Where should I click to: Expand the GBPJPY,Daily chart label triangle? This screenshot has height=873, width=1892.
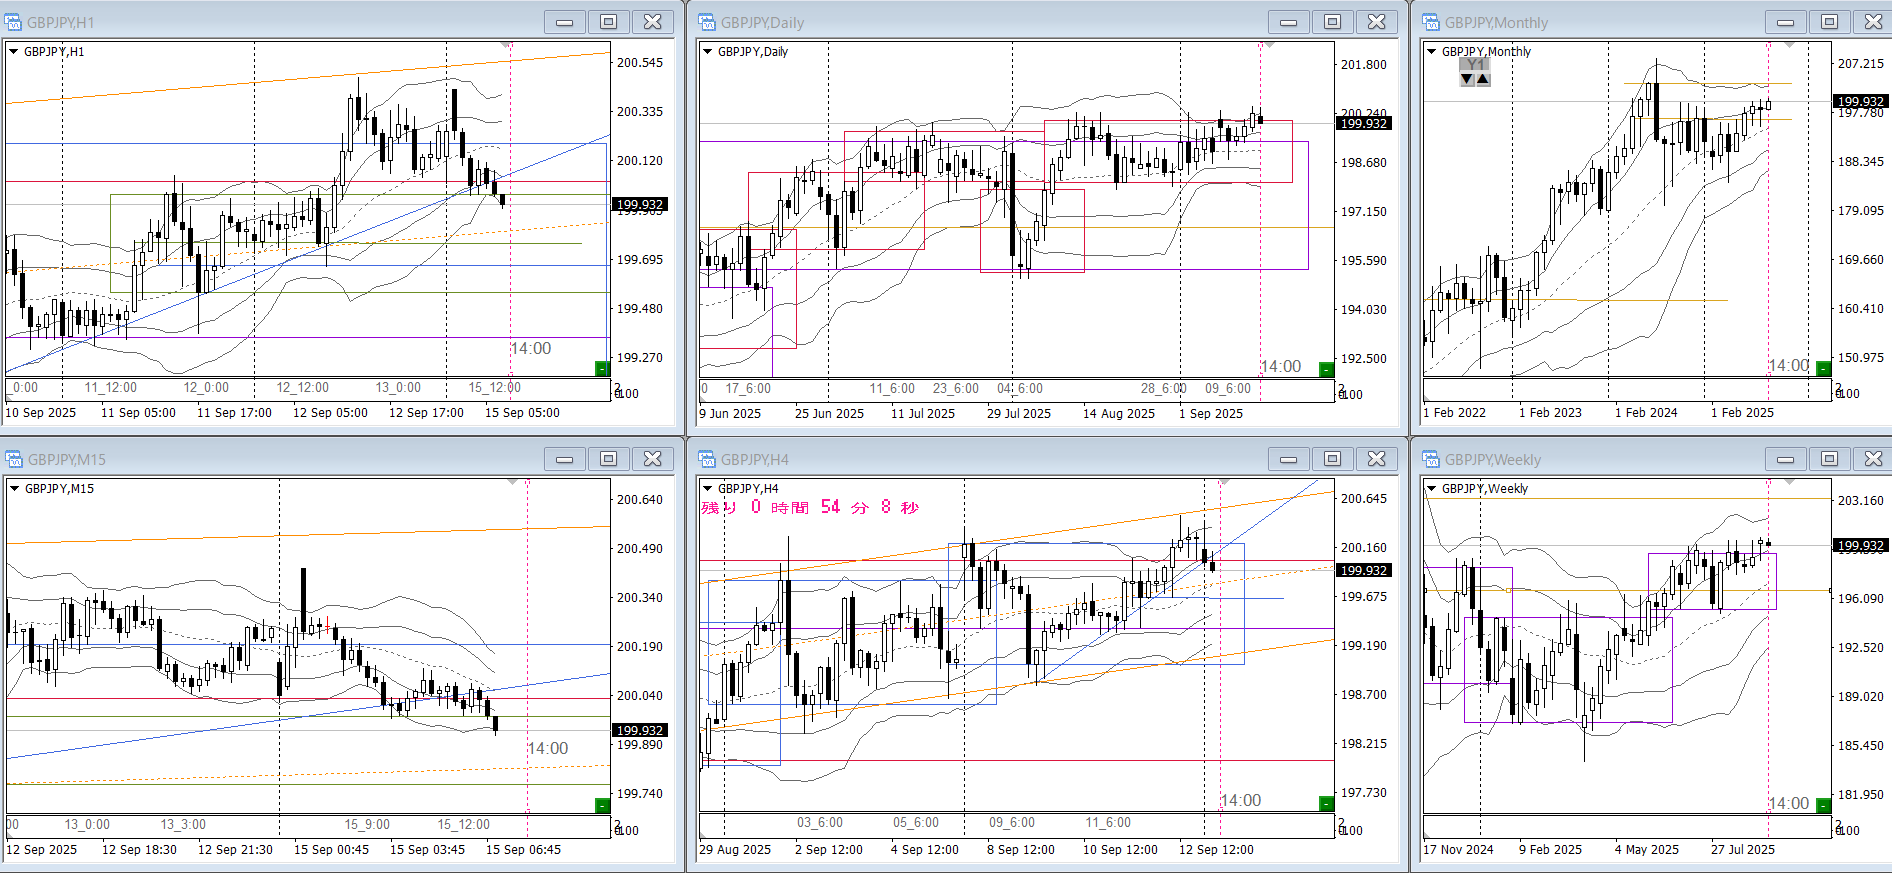pyautogui.click(x=707, y=51)
